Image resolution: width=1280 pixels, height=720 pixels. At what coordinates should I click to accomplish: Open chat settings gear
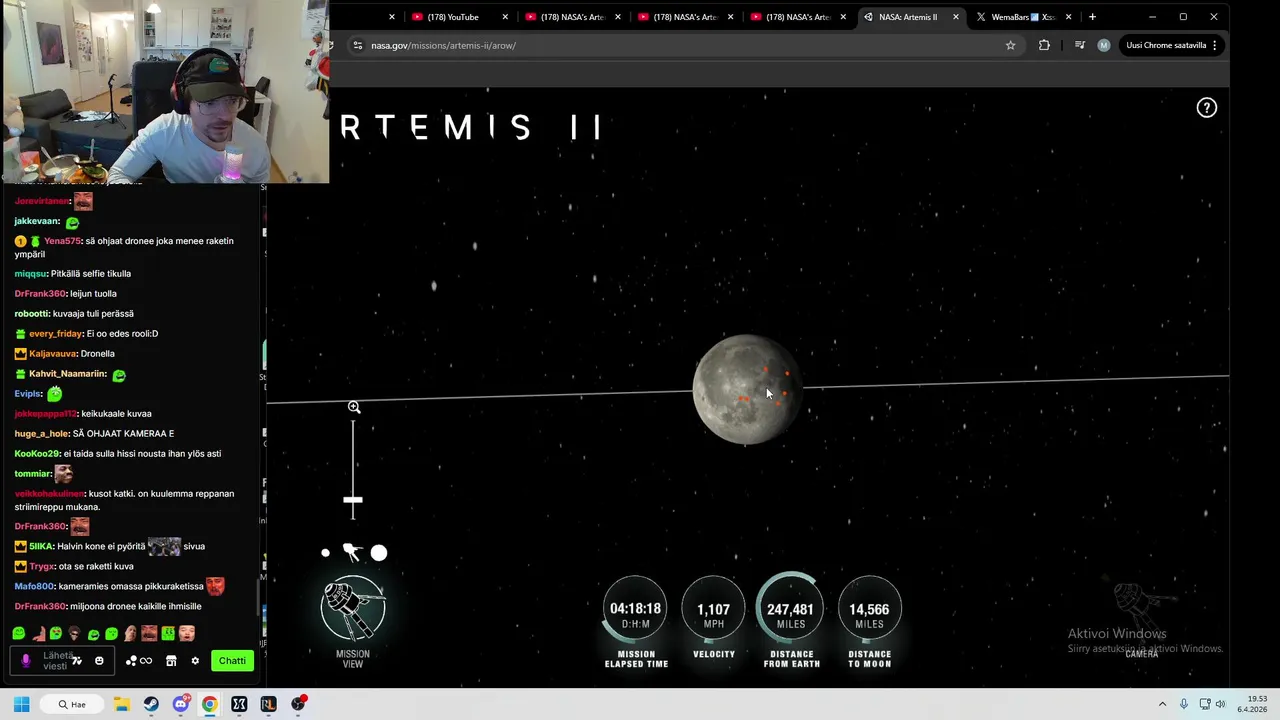[195, 661]
